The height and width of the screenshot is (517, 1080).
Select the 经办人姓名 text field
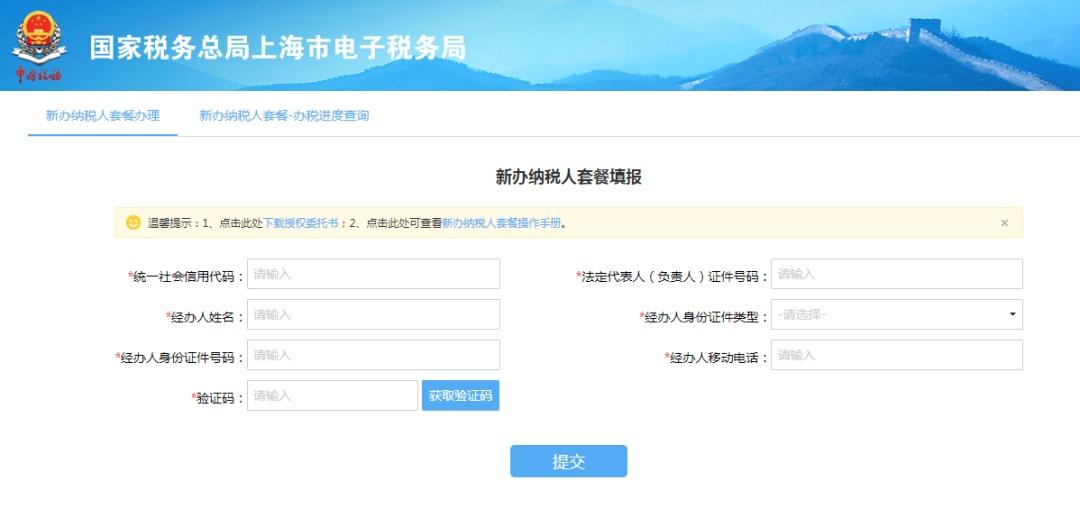pyautogui.click(x=373, y=315)
